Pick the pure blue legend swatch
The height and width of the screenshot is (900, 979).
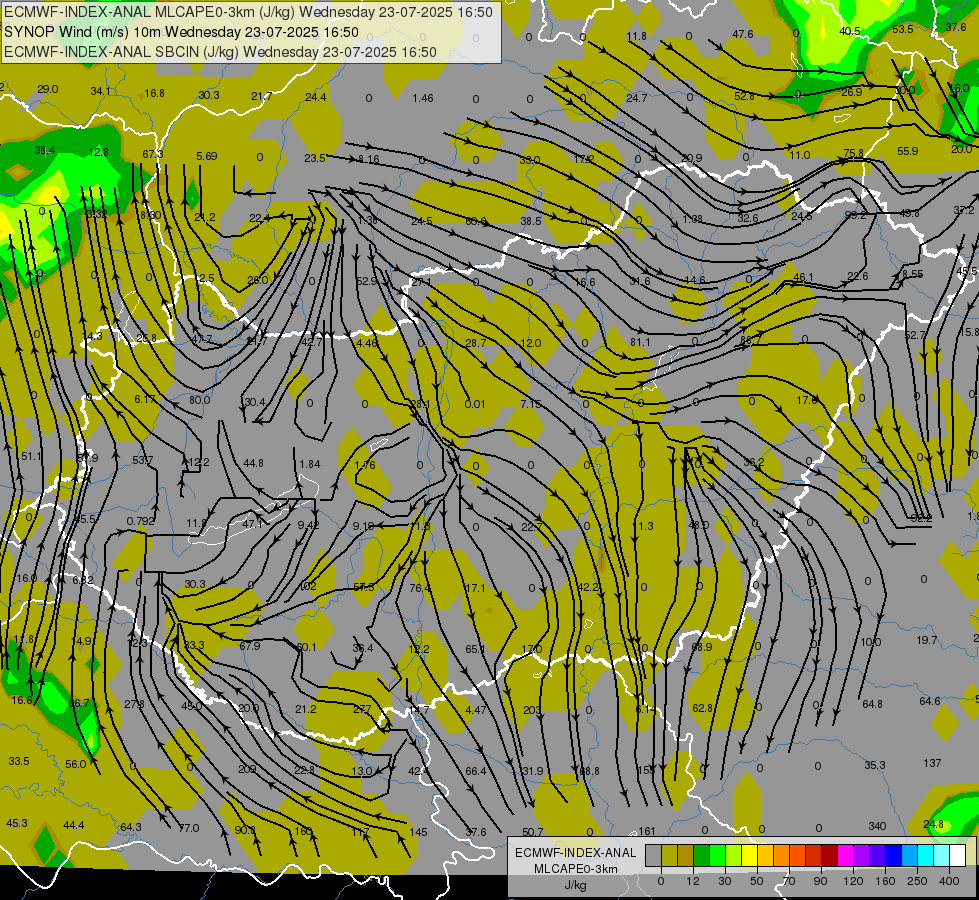[893, 855]
